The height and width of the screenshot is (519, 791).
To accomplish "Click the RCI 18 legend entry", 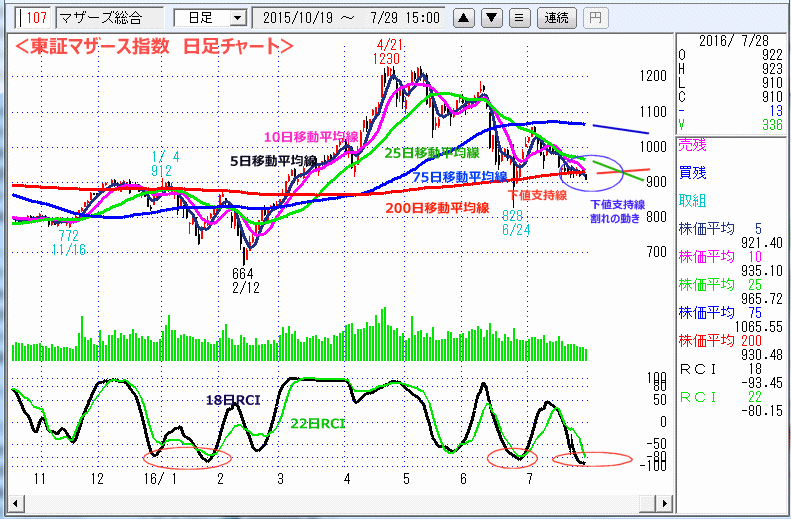I will coord(720,369).
